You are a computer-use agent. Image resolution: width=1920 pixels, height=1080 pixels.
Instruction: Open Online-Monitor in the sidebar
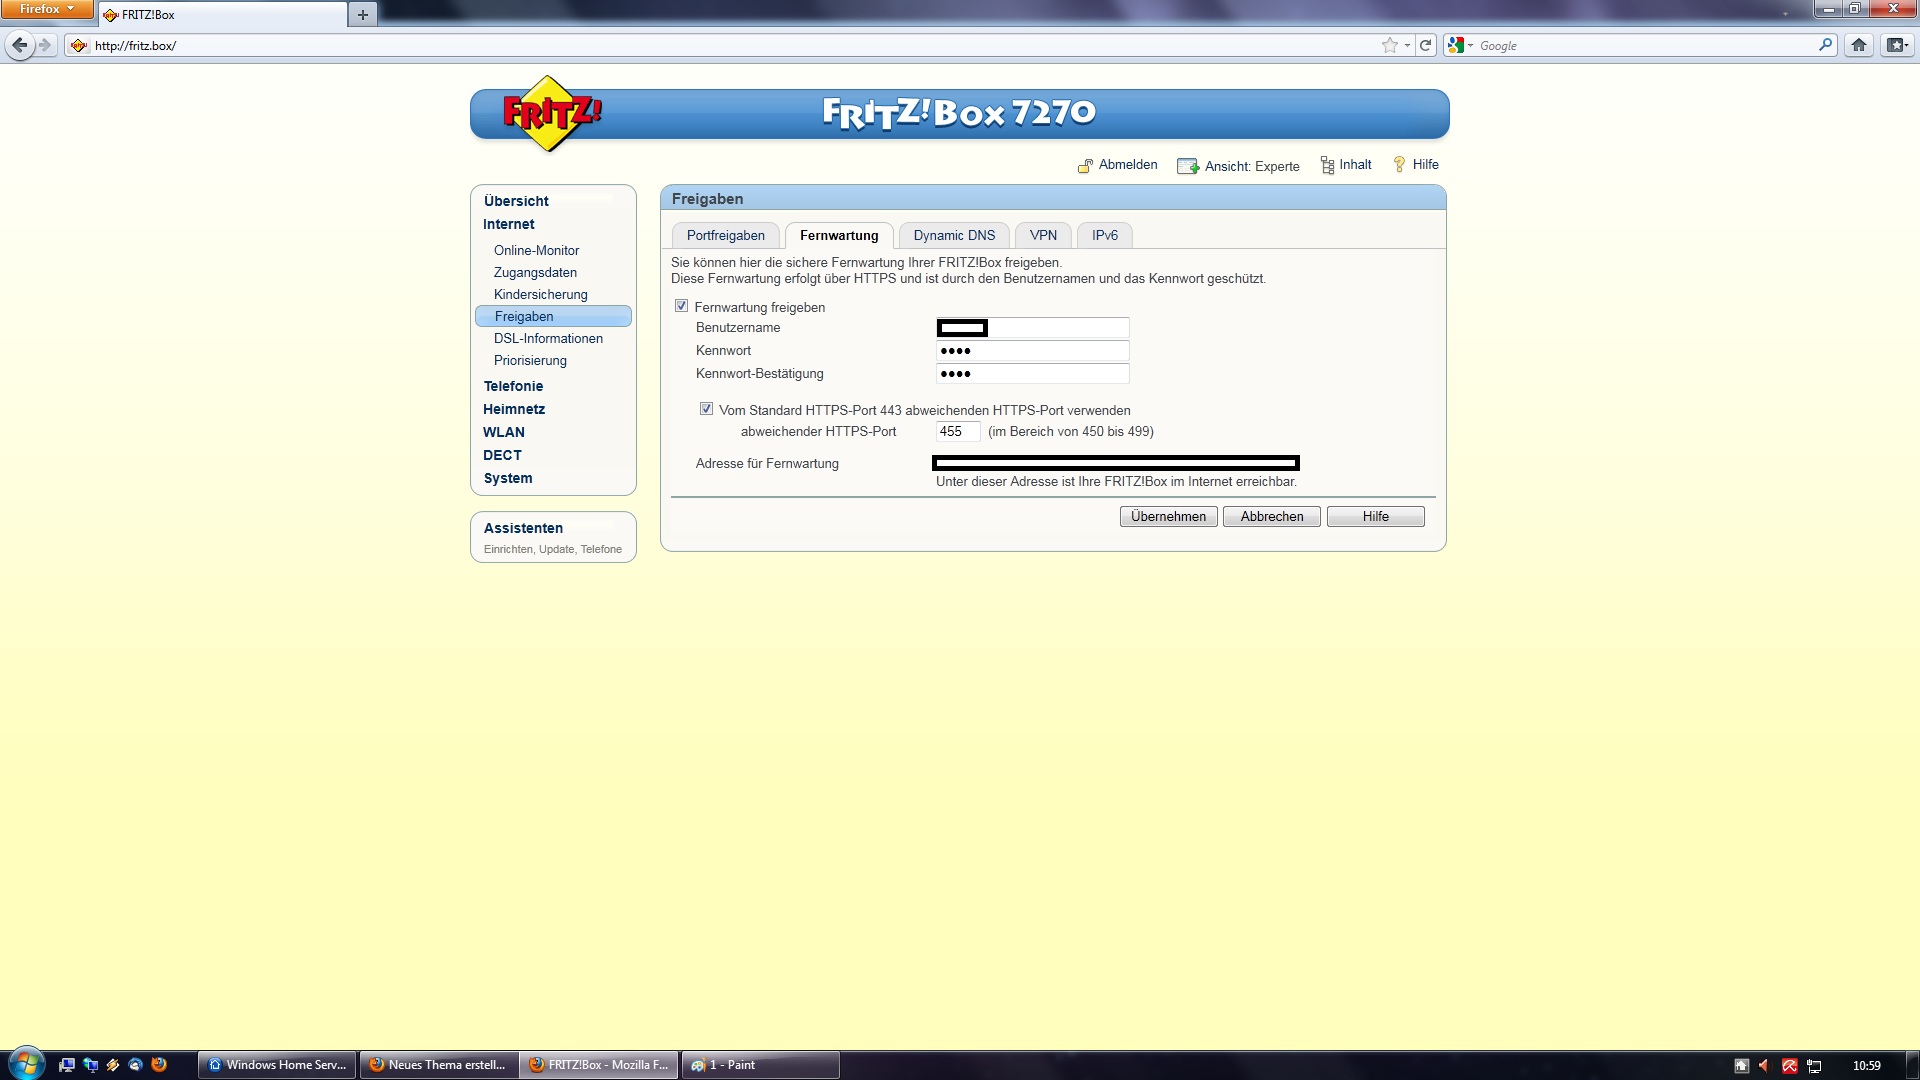point(536,250)
